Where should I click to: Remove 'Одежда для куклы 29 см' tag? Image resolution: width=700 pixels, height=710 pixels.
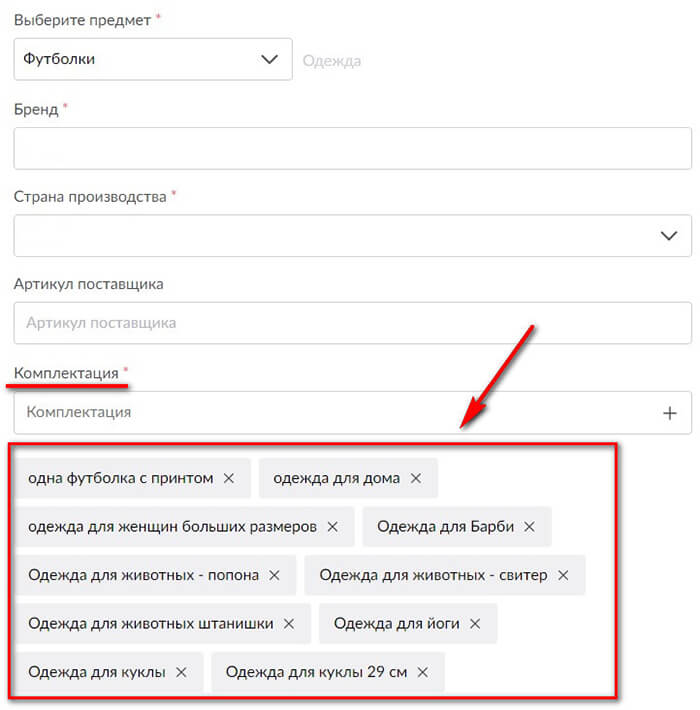423,672
